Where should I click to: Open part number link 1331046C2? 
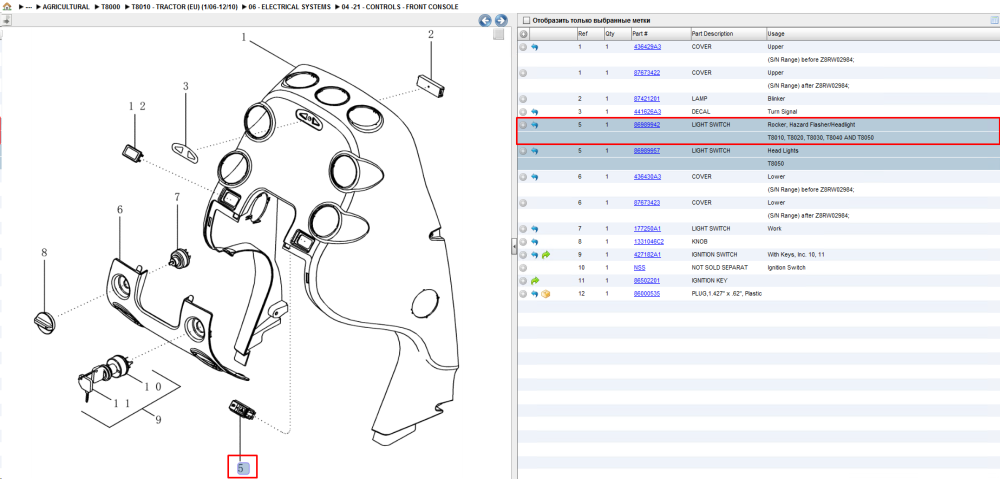click(647, 242)
